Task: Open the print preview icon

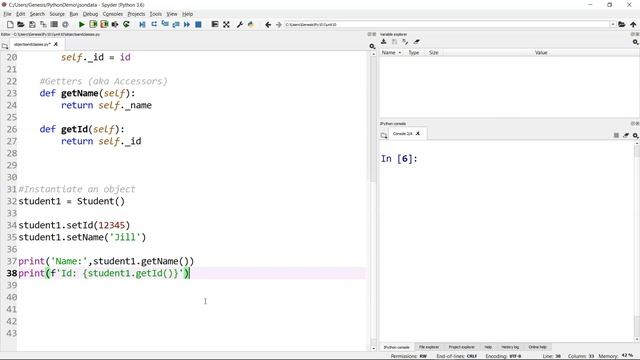Action: click(54, 24)
